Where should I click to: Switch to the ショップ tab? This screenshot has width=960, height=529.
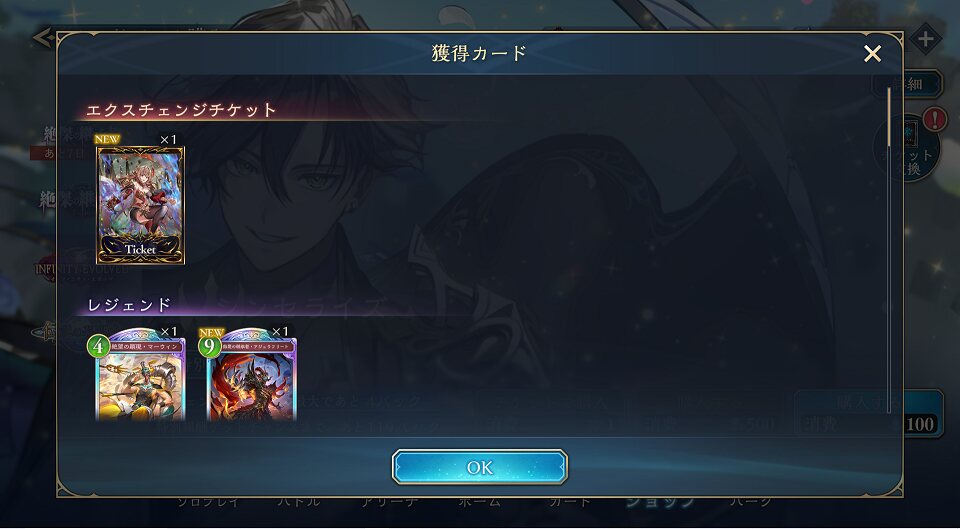click(x=661, y=503)
